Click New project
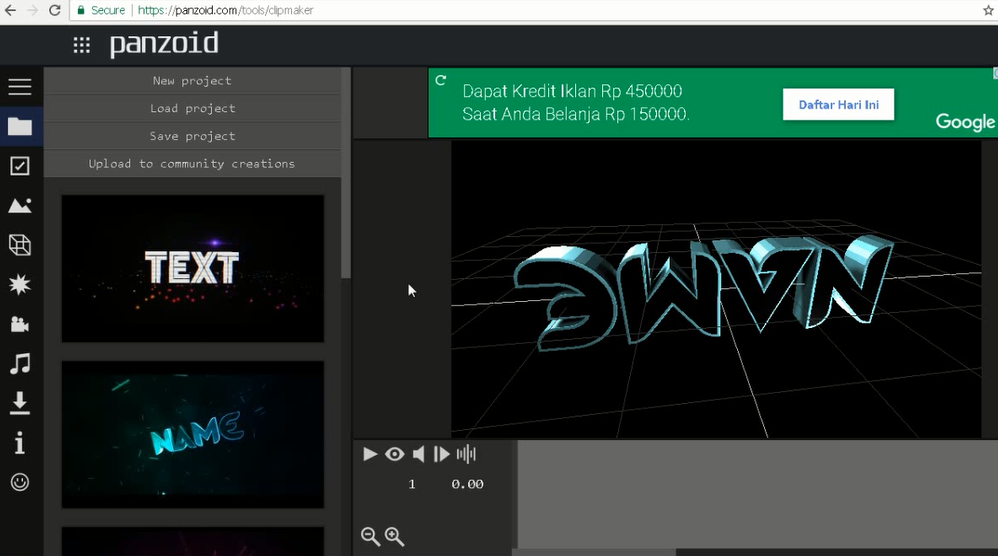 pyautogui.click(x=192, y=81)
